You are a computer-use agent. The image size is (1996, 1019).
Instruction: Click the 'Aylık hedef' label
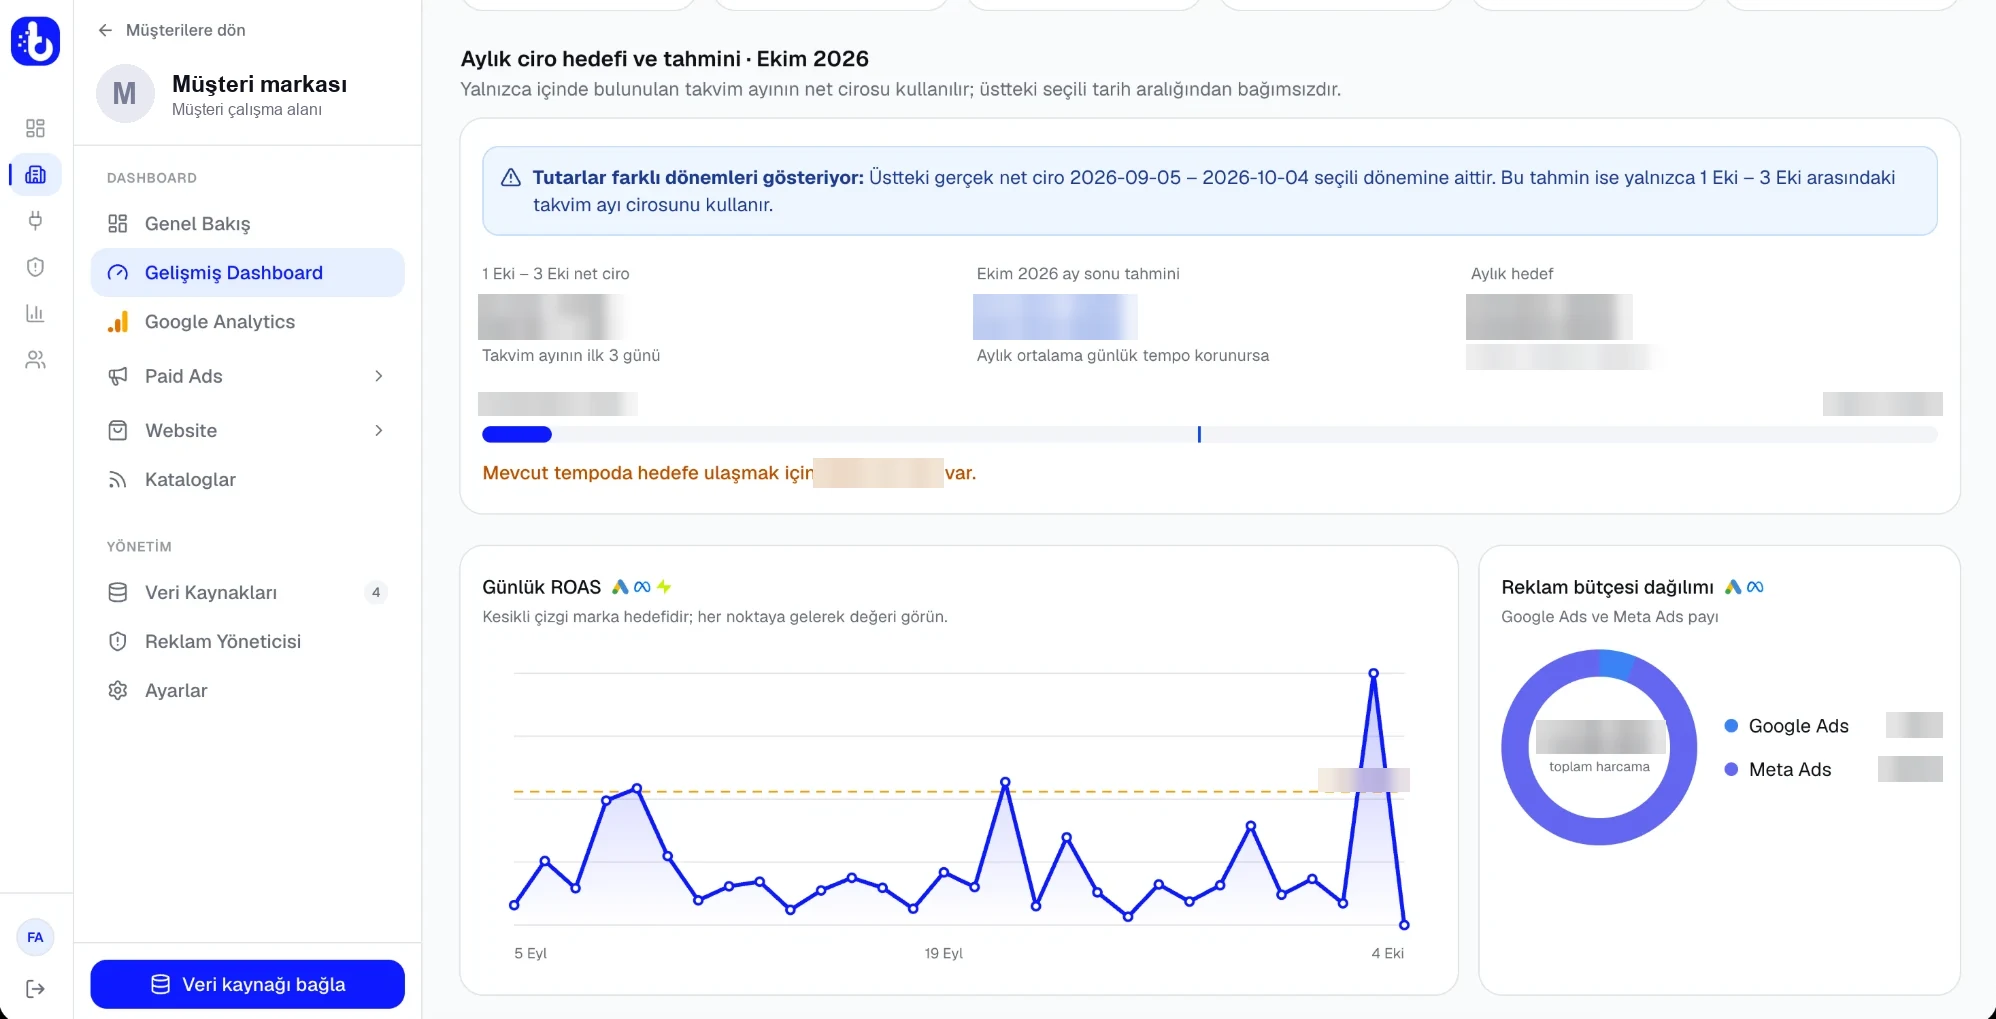[1512, 274]
